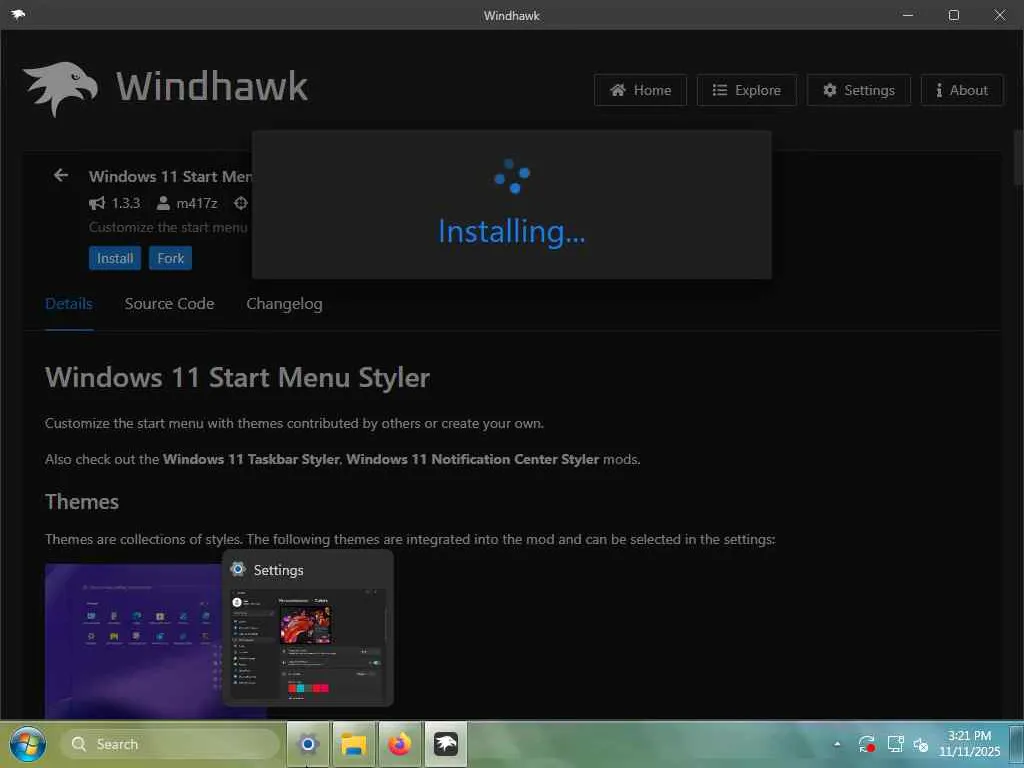Open the Explore mods page
Screen dimensions: 1024x768
tap(746, 90)
